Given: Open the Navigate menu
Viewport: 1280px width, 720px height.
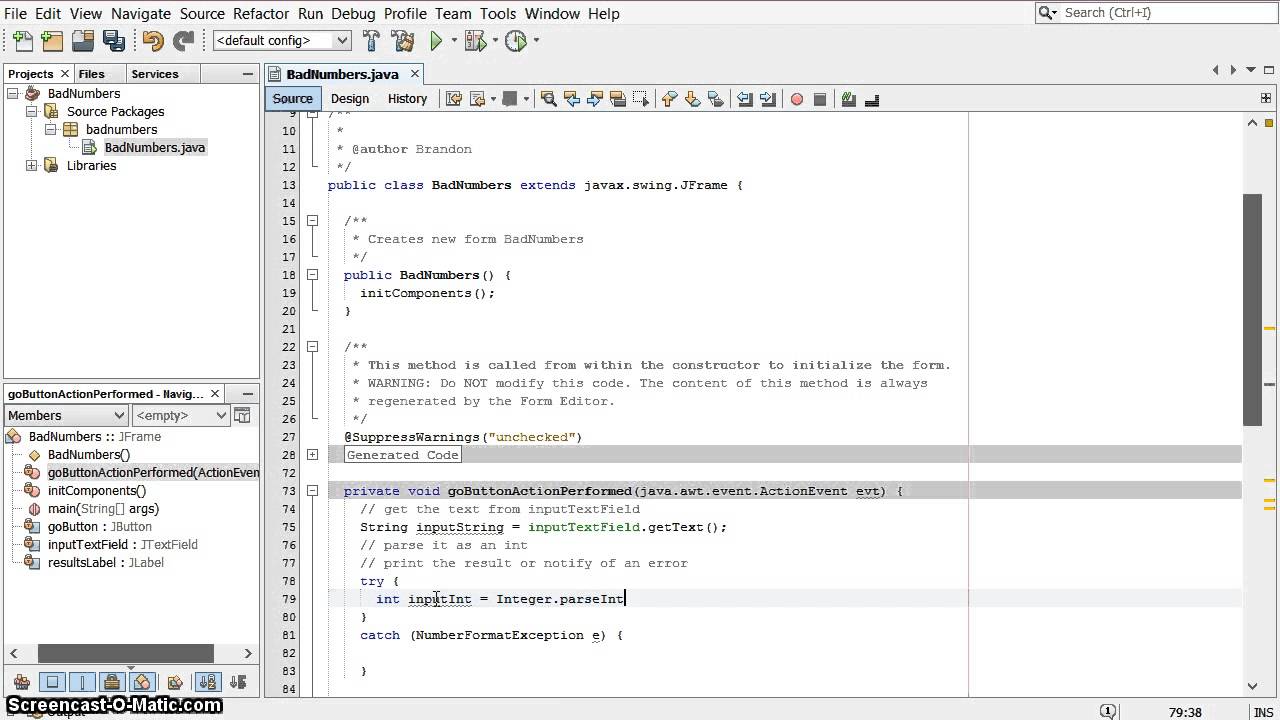Looking at the screenshot, I should tap(141, 13).
